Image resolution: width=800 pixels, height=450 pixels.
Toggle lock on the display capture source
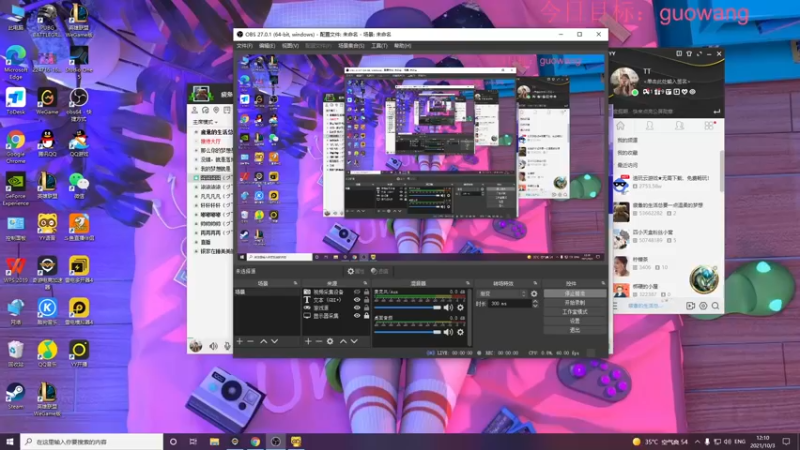tap(366, 316)
